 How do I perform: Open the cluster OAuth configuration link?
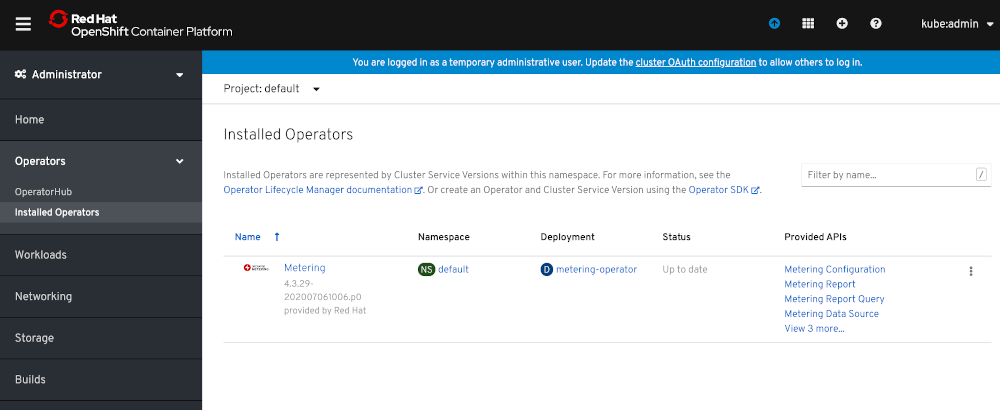[695, 62]
